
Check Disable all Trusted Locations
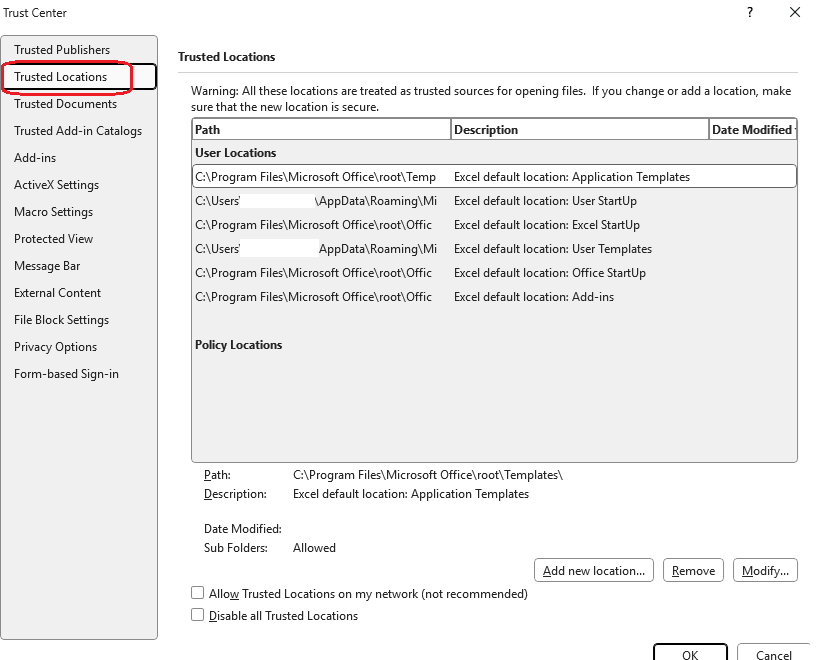pos(197,616)
